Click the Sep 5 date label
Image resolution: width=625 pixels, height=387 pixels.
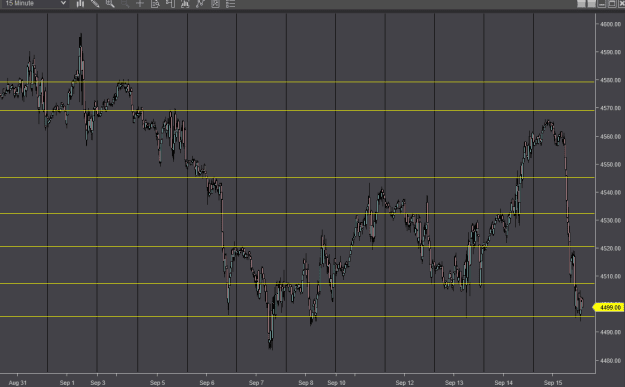tap(157, 383)
